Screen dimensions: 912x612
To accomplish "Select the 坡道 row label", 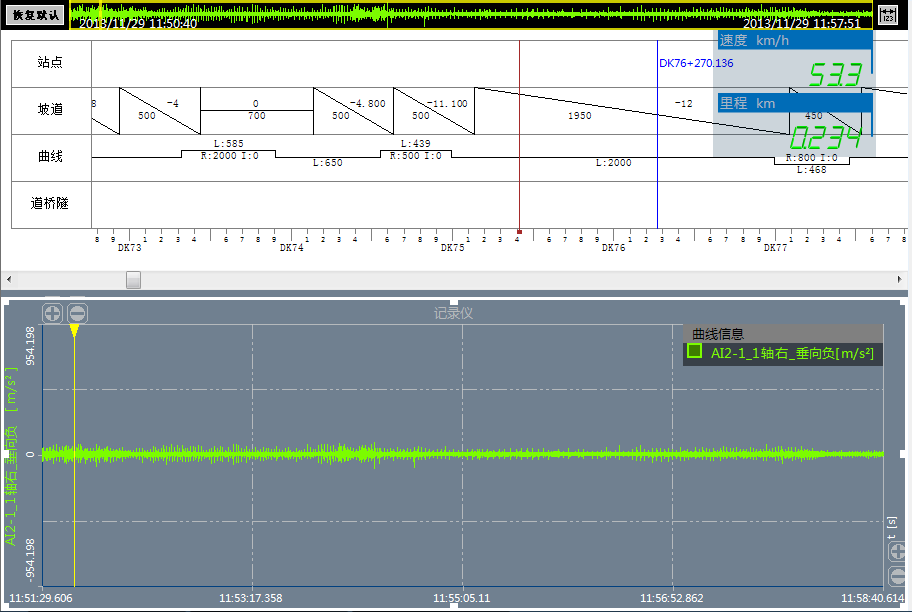I will tap(50, 110).
